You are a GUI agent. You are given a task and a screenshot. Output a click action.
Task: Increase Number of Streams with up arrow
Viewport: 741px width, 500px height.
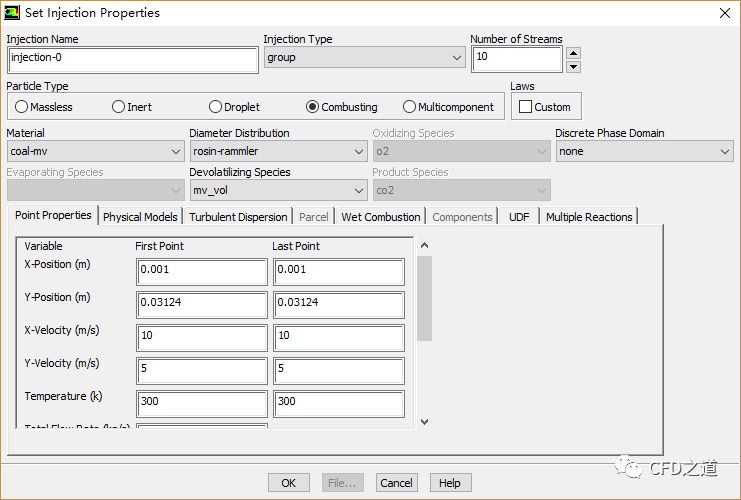coord(573,53)
